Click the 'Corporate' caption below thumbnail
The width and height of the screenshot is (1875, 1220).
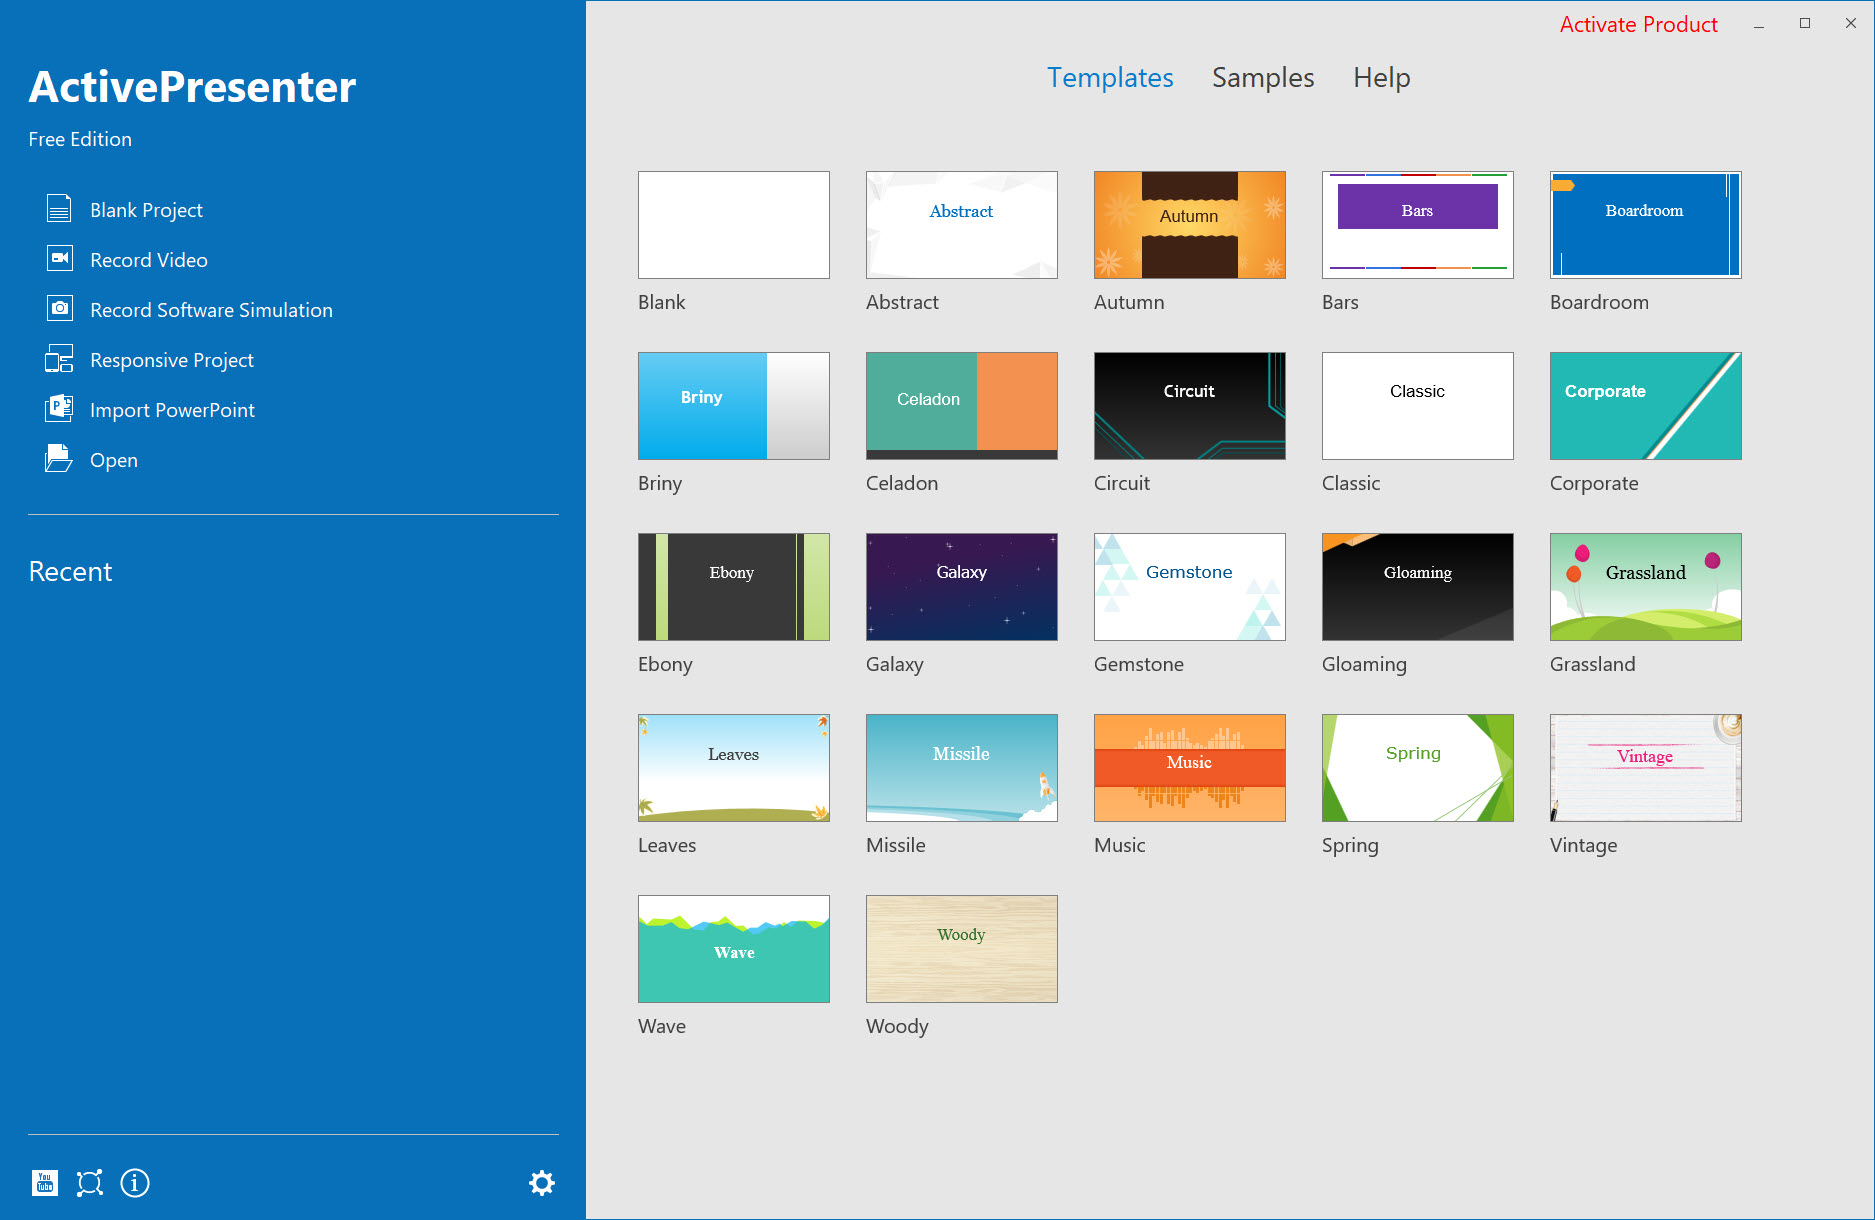[1594, 484]
